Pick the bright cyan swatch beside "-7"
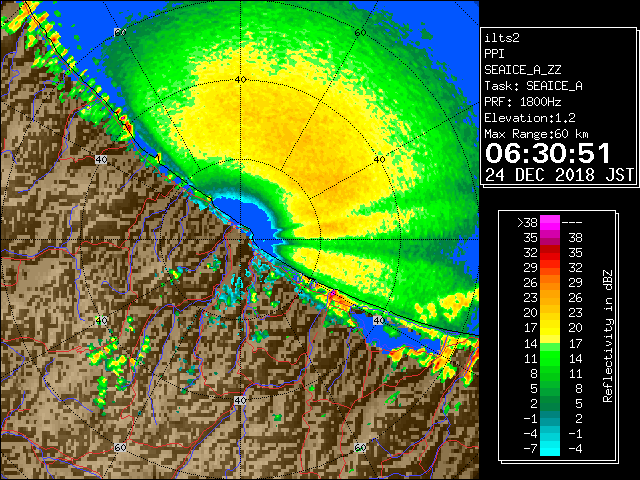Screen dimensions: 640x480 coord(550,449)
